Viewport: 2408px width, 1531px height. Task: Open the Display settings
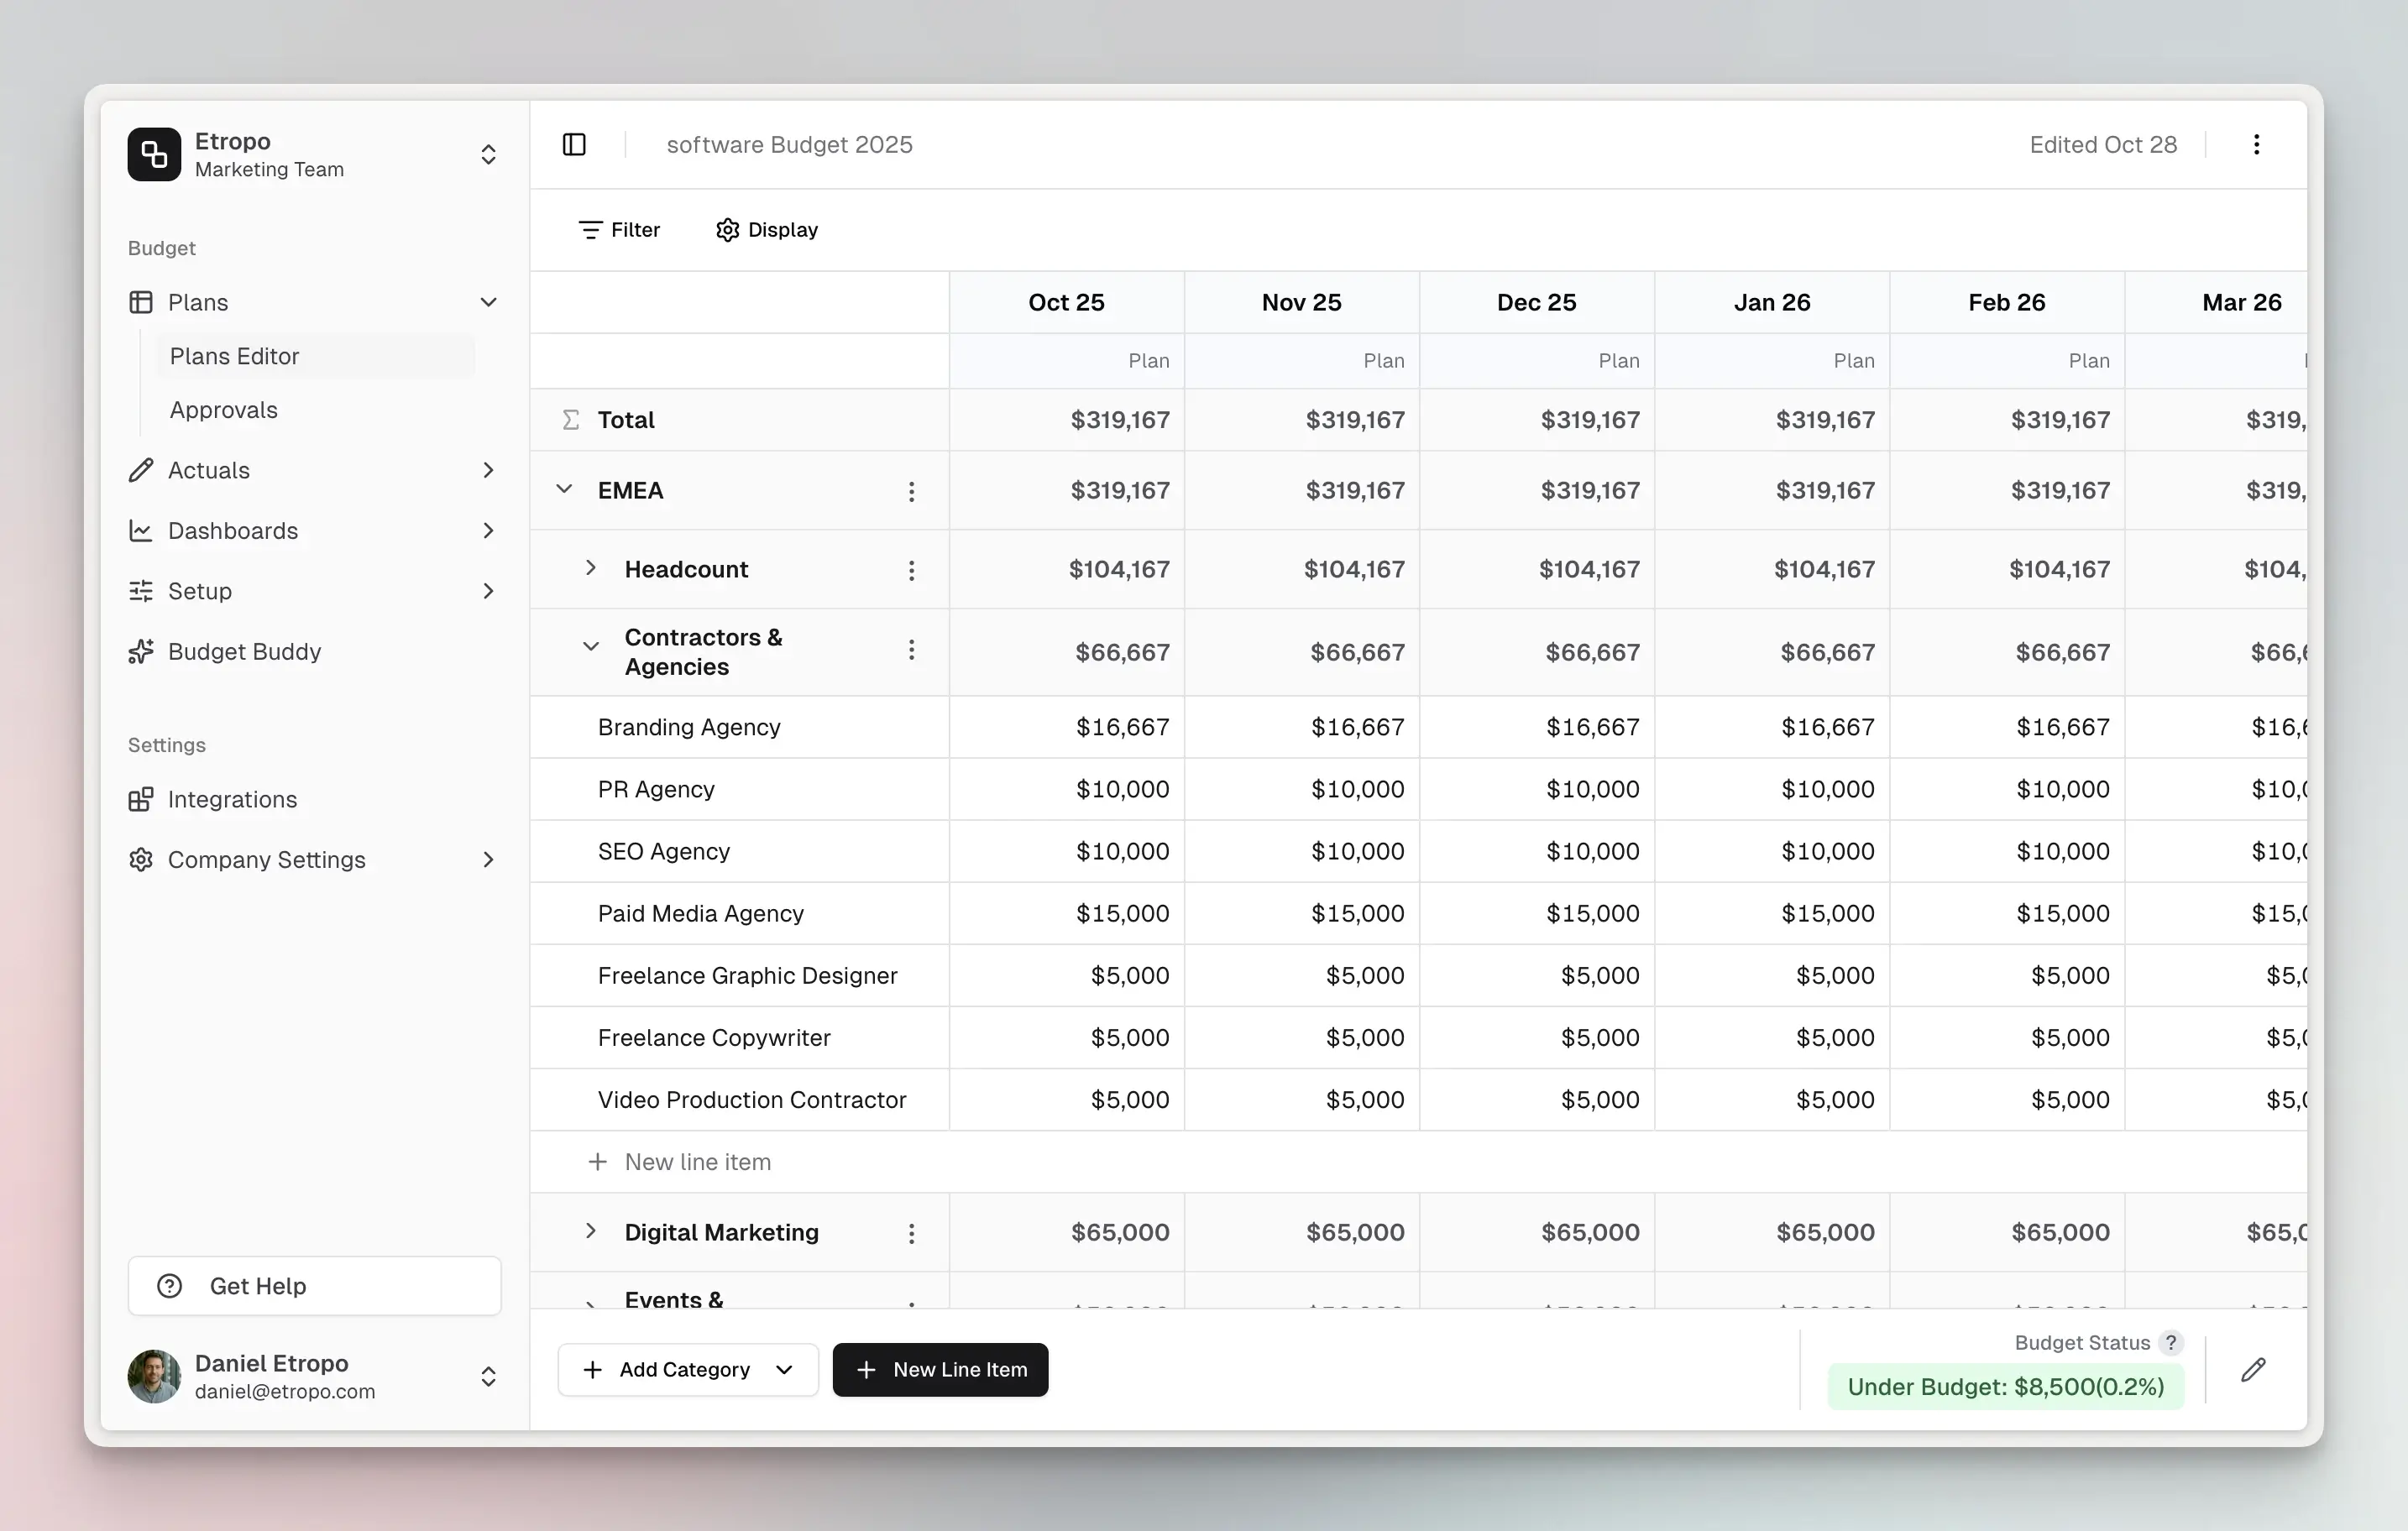pyautogui.click(x=766, y=229)
